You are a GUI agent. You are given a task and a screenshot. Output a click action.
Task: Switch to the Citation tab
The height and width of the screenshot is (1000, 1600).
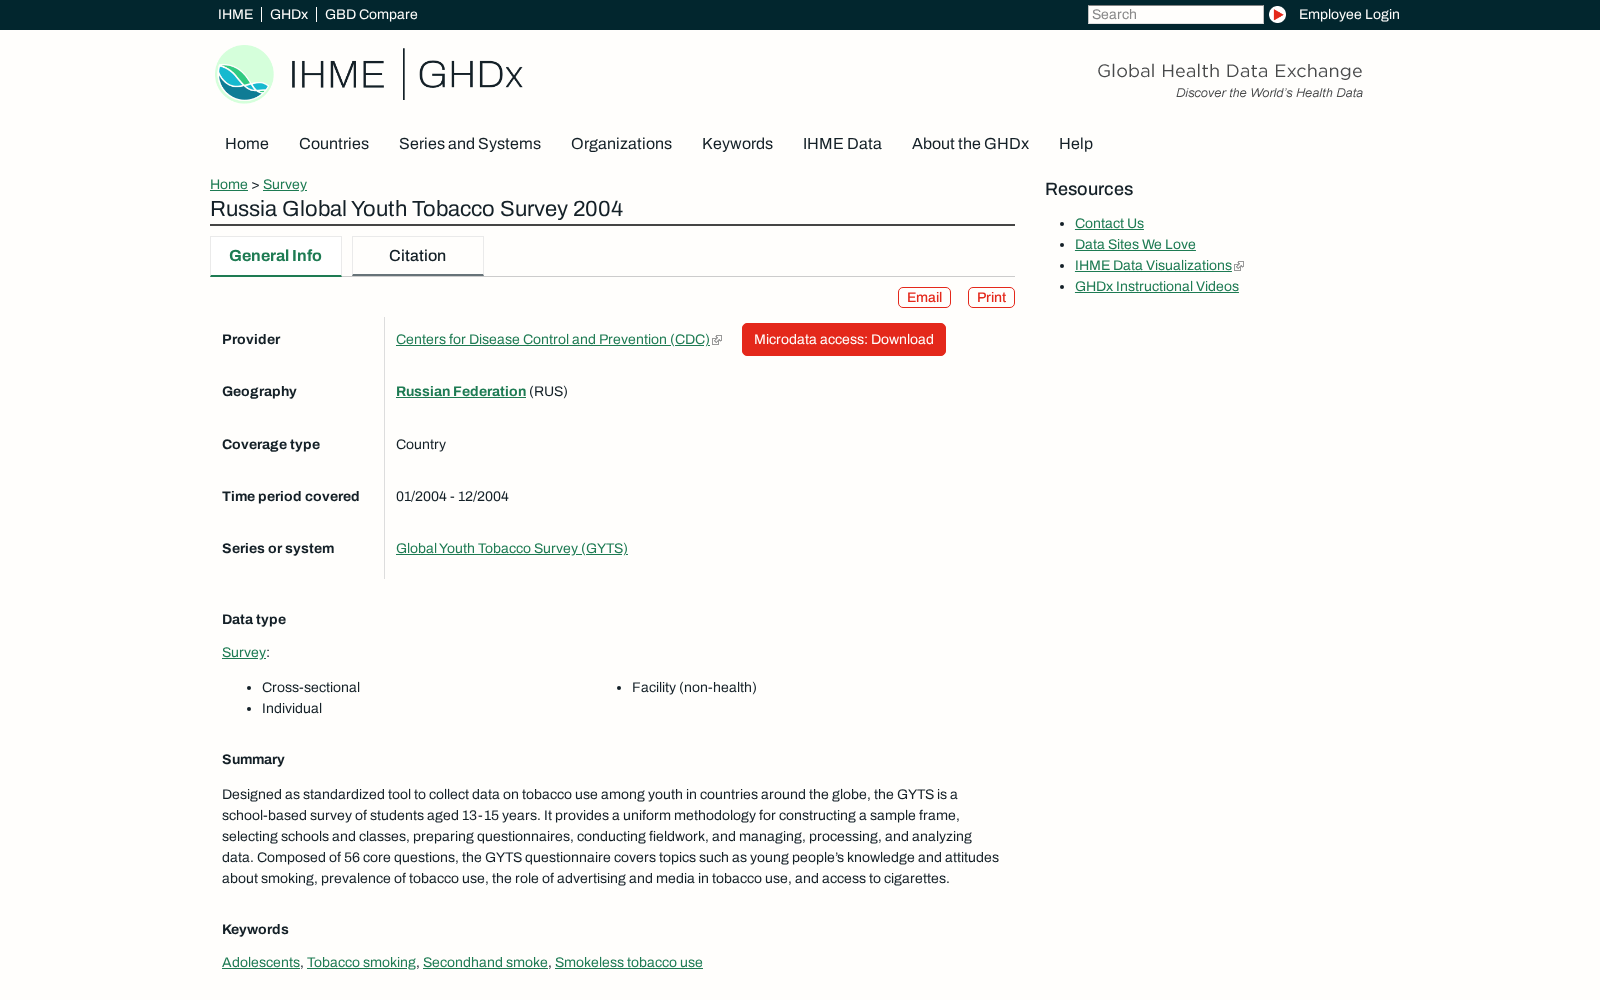tap(418, 256)
